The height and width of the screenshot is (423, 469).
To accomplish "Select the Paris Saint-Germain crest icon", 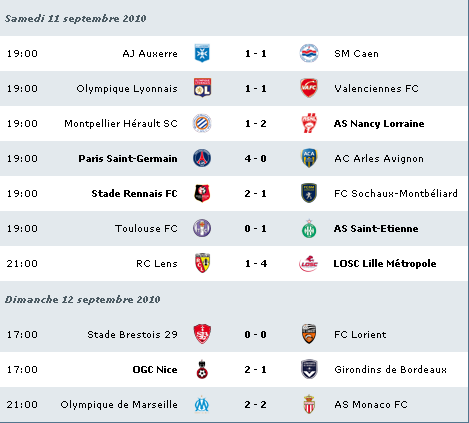I will pyautogui.click(x=202, y=158).
